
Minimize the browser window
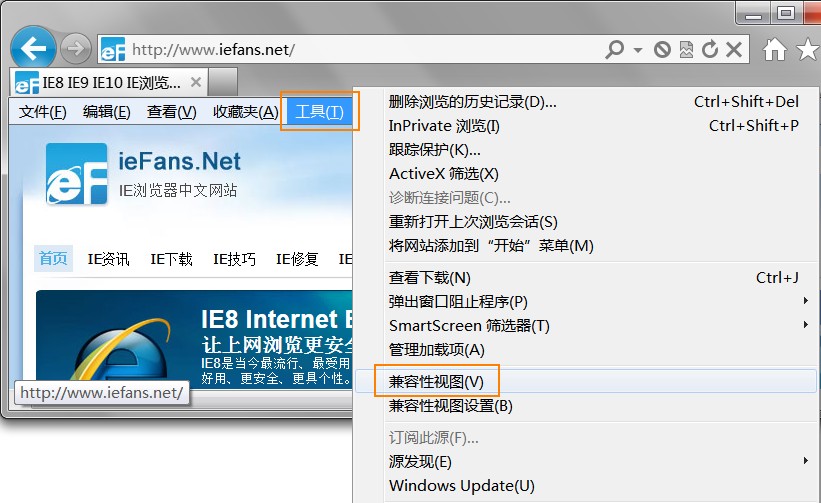[753, 14]
